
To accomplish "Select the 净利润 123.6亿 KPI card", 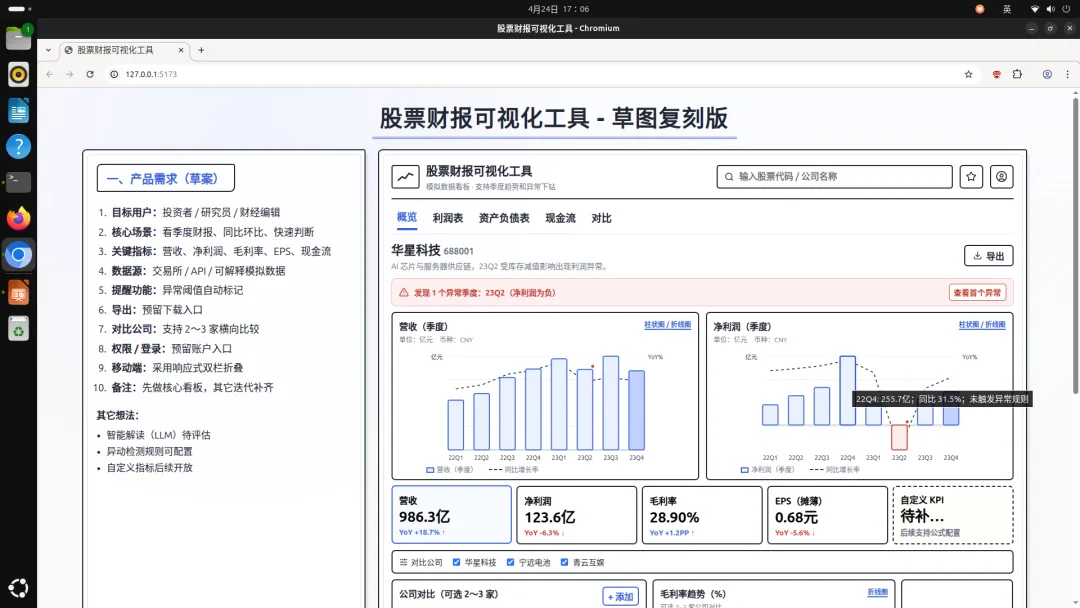I will (577, 515).
